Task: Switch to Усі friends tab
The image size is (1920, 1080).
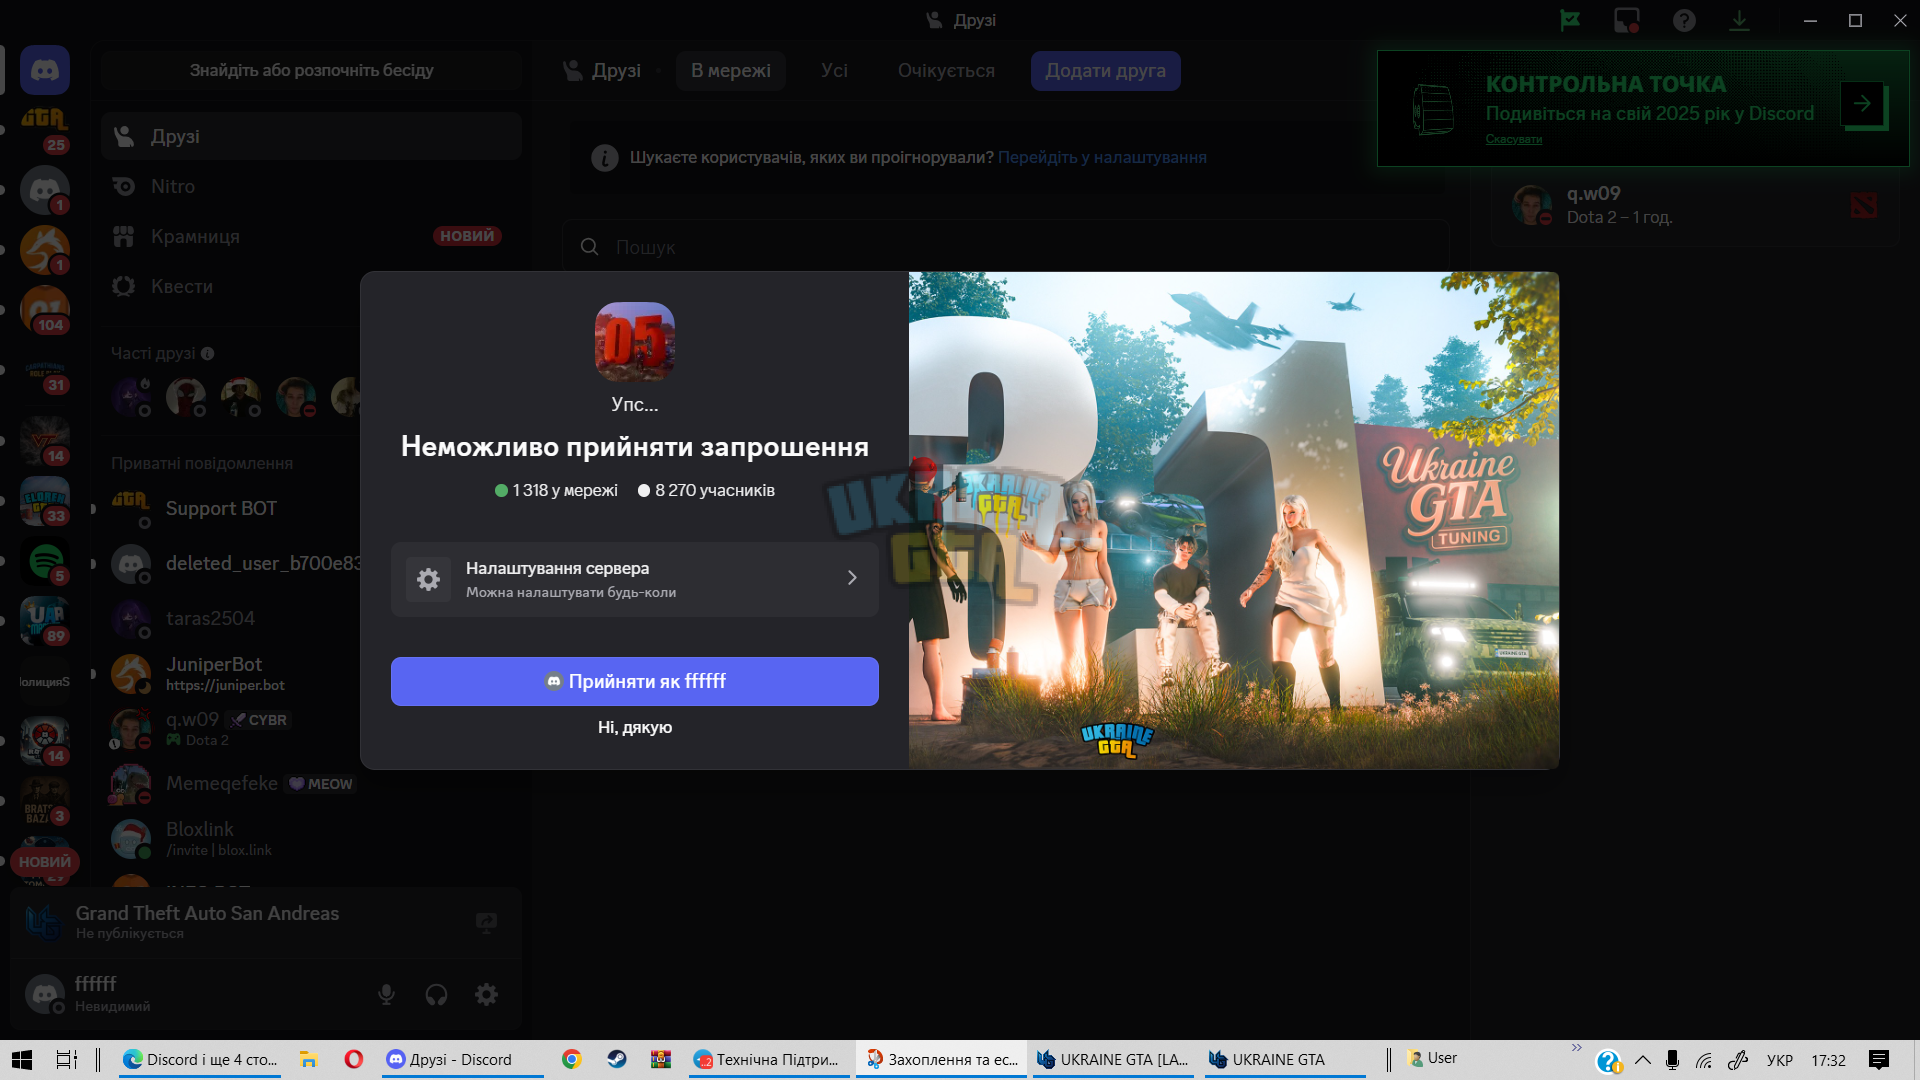Action: 834,71
